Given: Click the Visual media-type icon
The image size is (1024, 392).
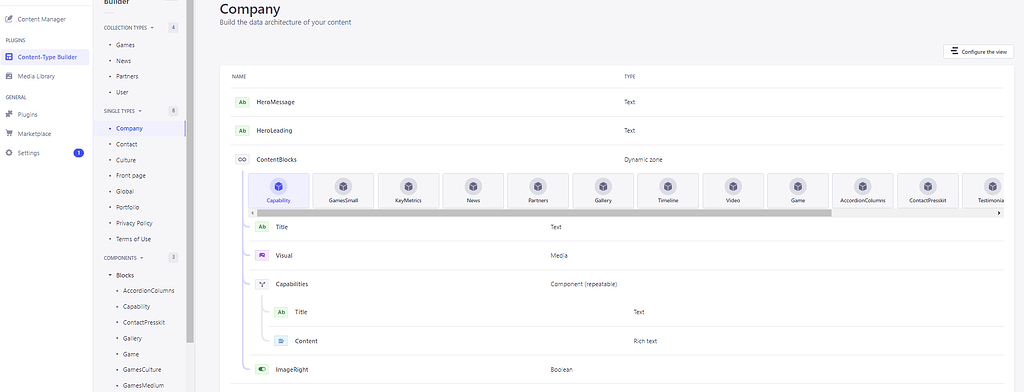Looking at the screenshot, I should point(262,255).
